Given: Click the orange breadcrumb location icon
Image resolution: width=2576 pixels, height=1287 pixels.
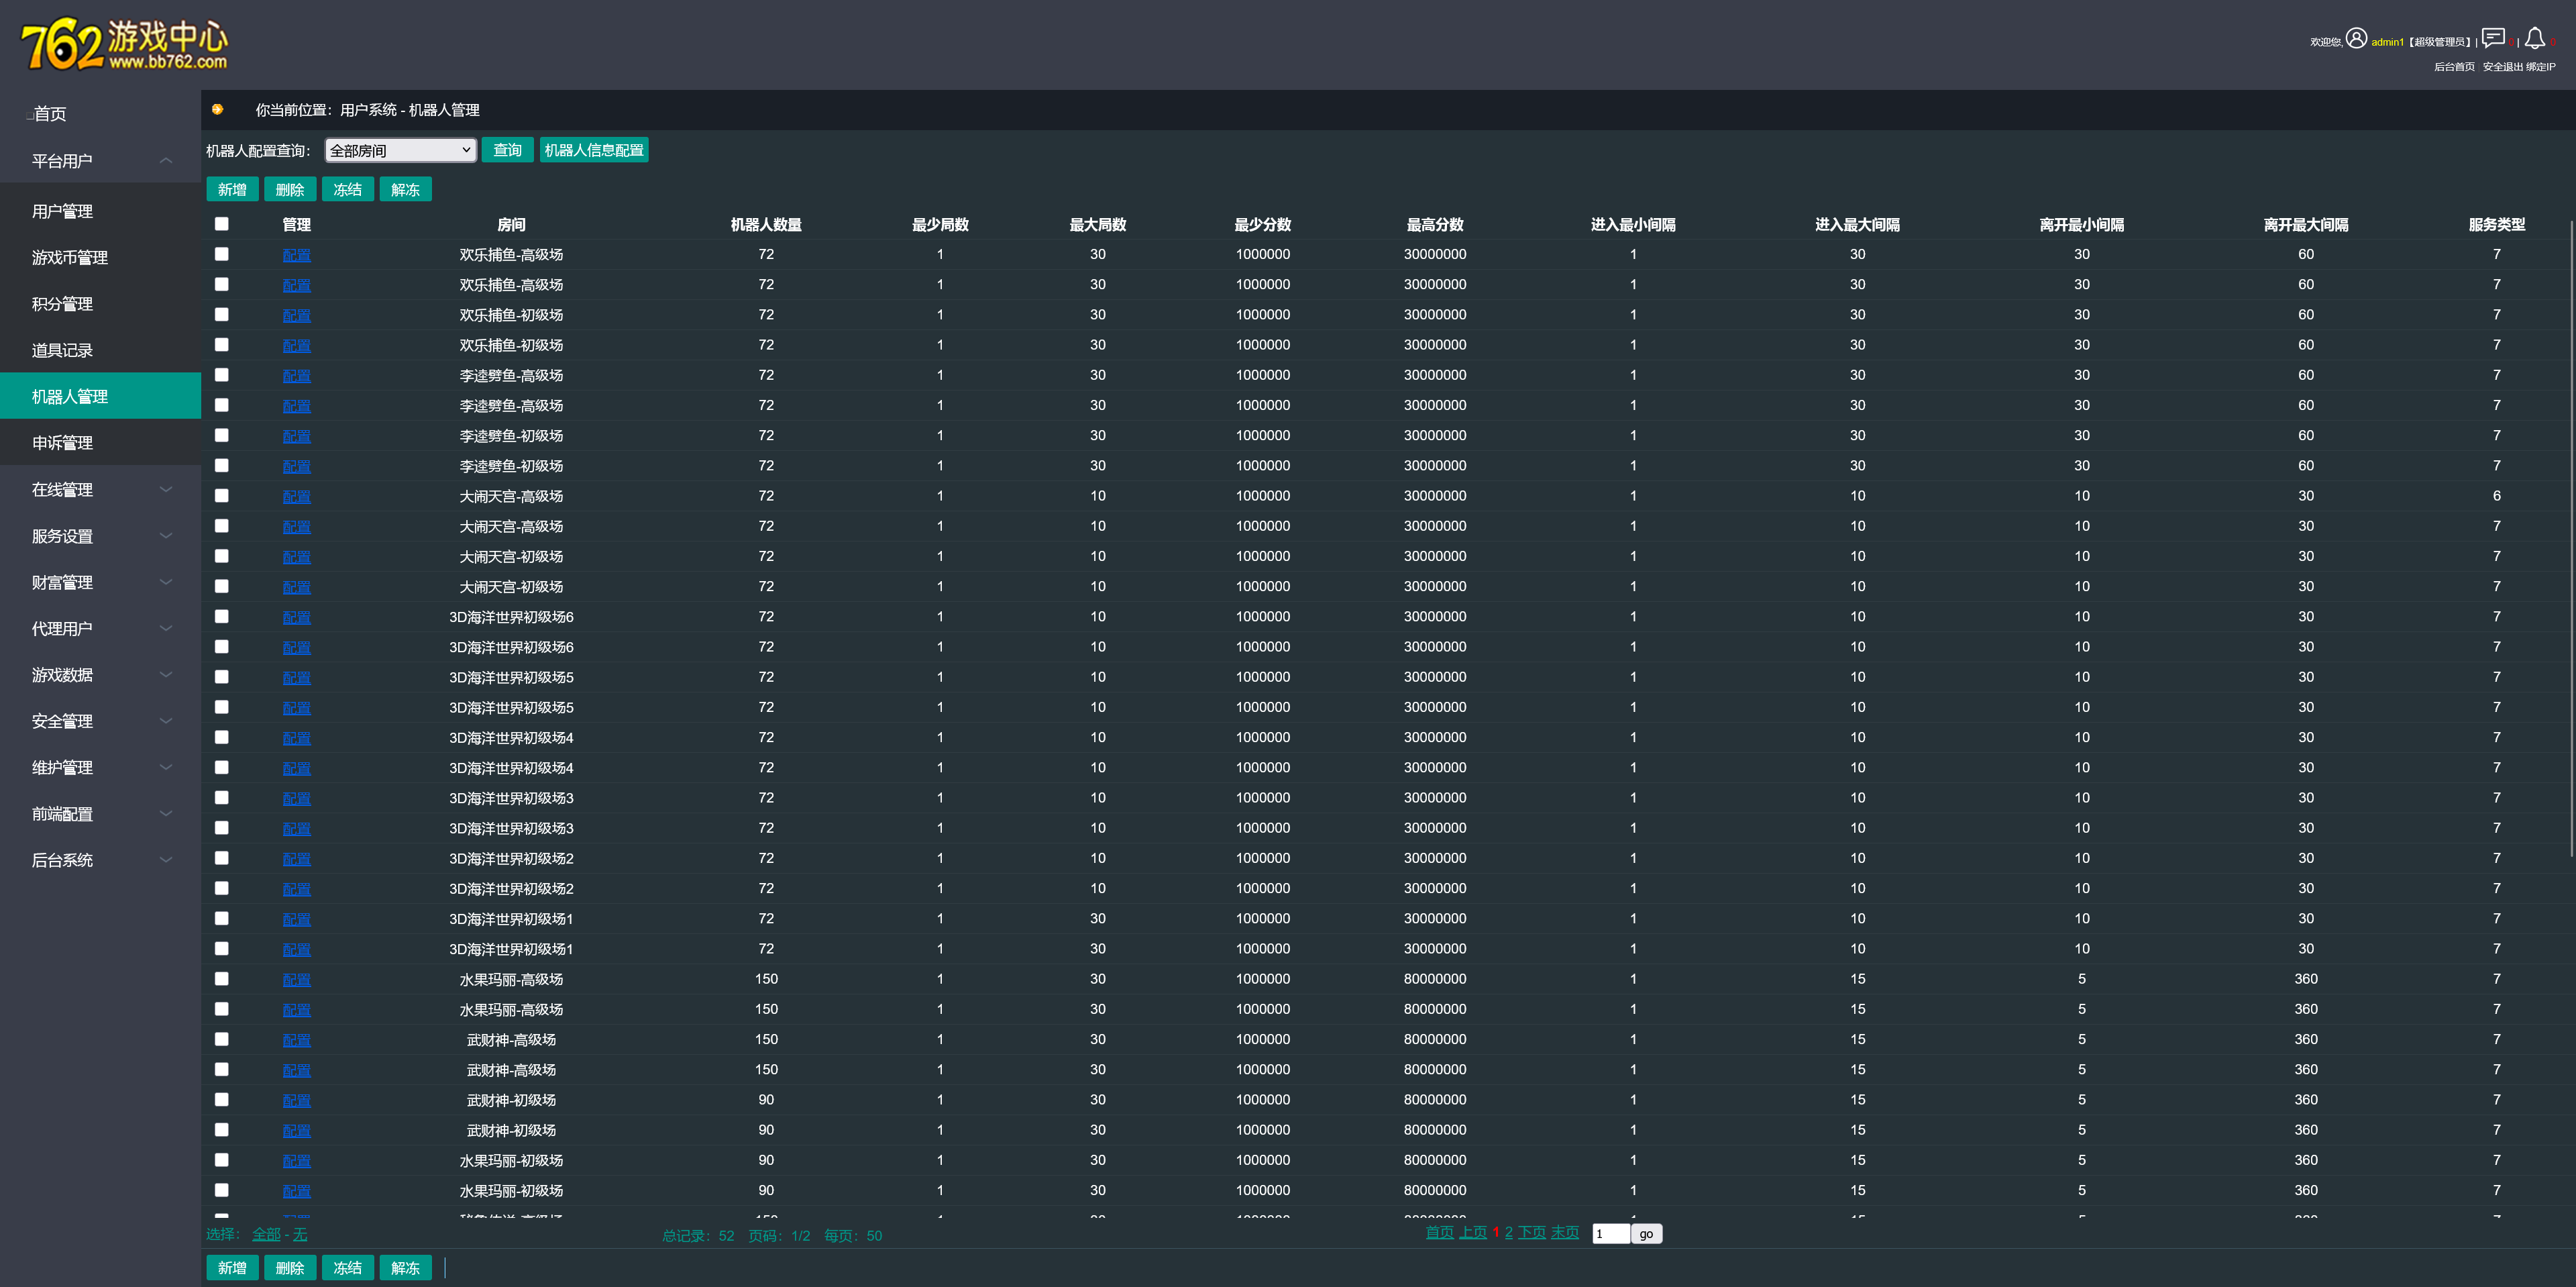Looking at the screenshot, I should [217, 110].
